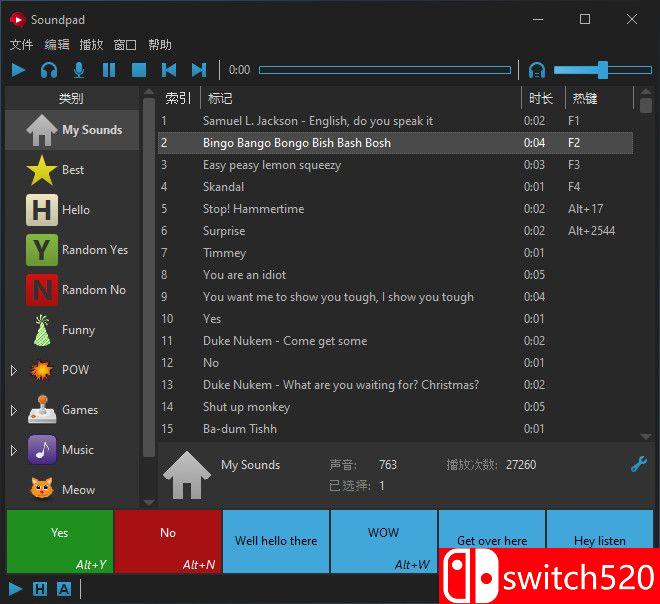Toggle the A button in bottom bar
The width and height of the screenshot is (660, 604).
pyautogui.click(x=64, y=589)
